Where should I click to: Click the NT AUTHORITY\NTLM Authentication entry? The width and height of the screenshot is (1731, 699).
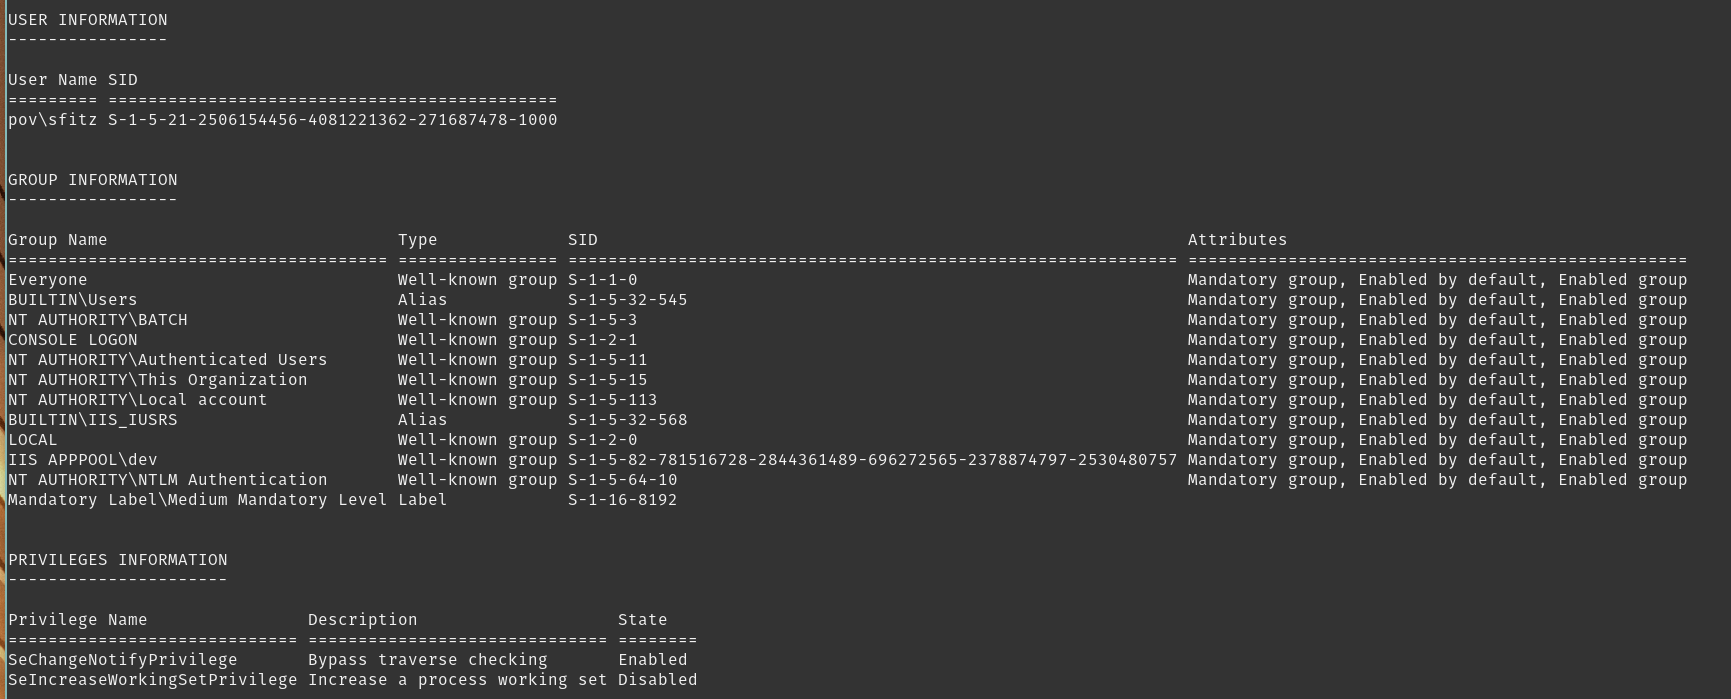coord(168,480)
